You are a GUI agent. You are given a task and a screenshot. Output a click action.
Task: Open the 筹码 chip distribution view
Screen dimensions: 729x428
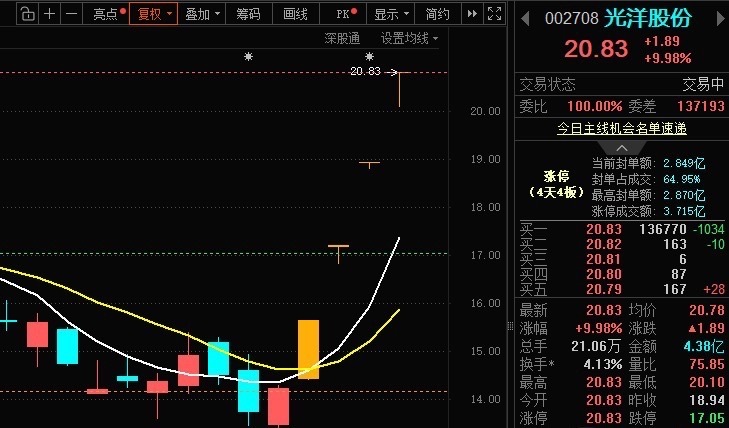click(248, 14)
